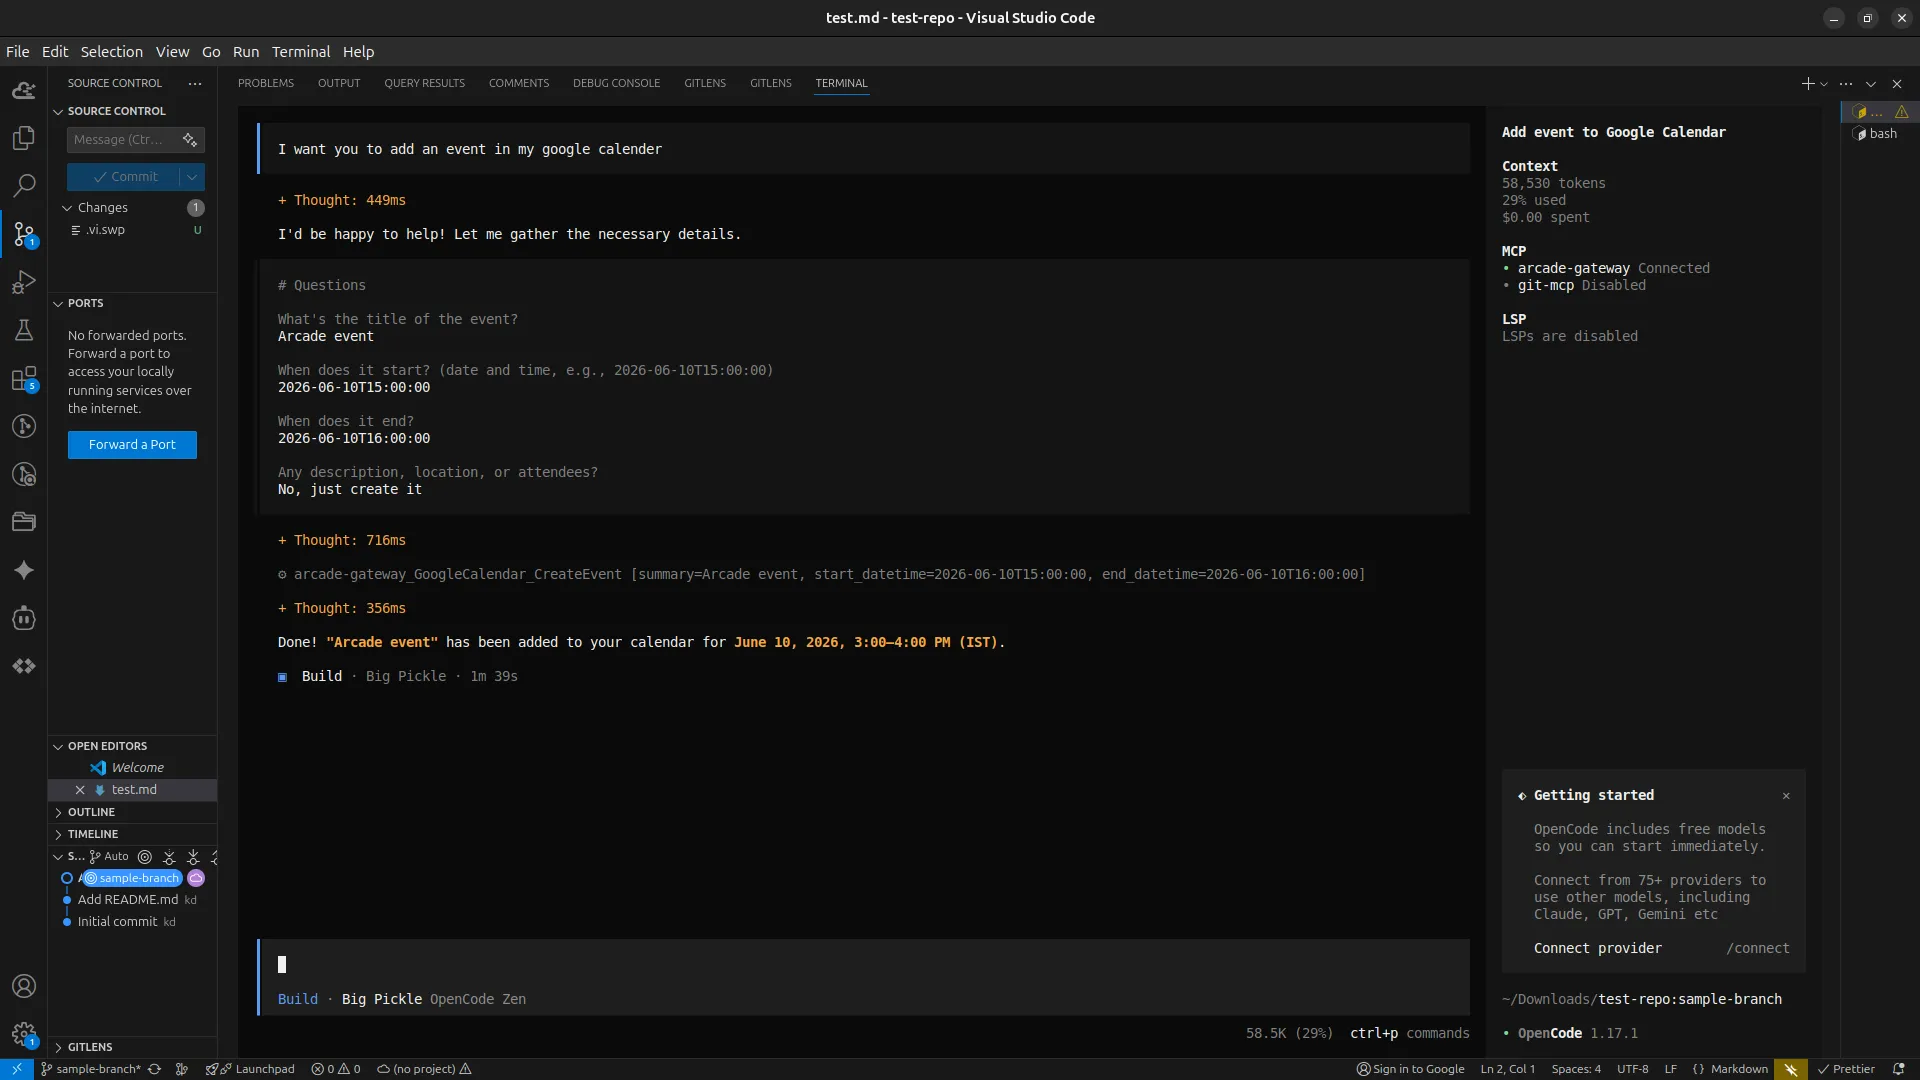Generate commit message with sparkle icon

189,140
